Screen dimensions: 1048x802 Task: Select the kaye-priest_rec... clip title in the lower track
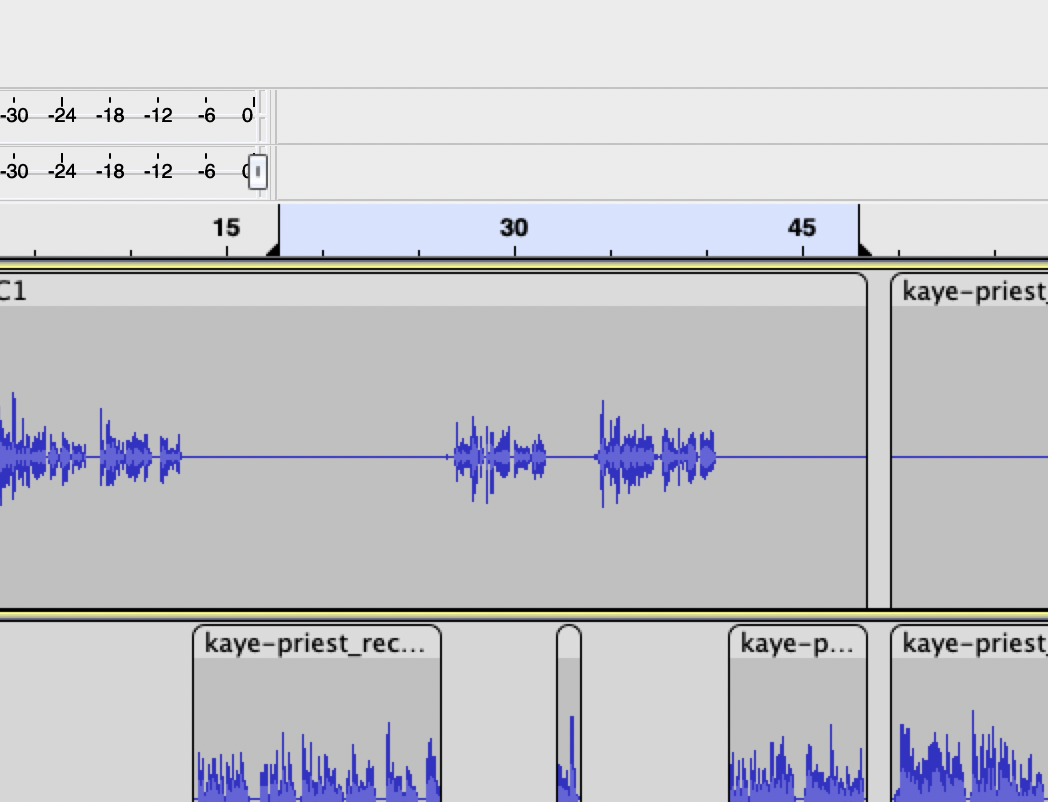click(317, 643)
